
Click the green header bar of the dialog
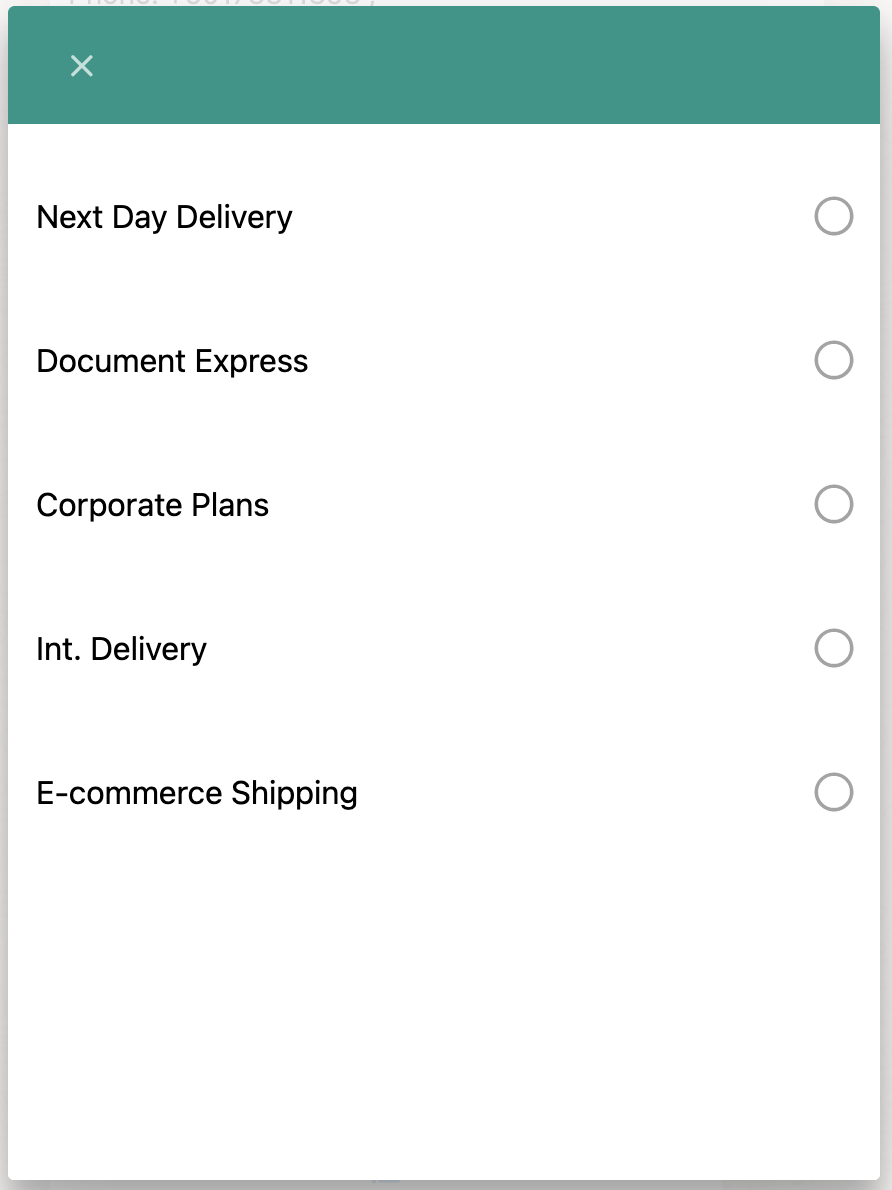(480, 66)
